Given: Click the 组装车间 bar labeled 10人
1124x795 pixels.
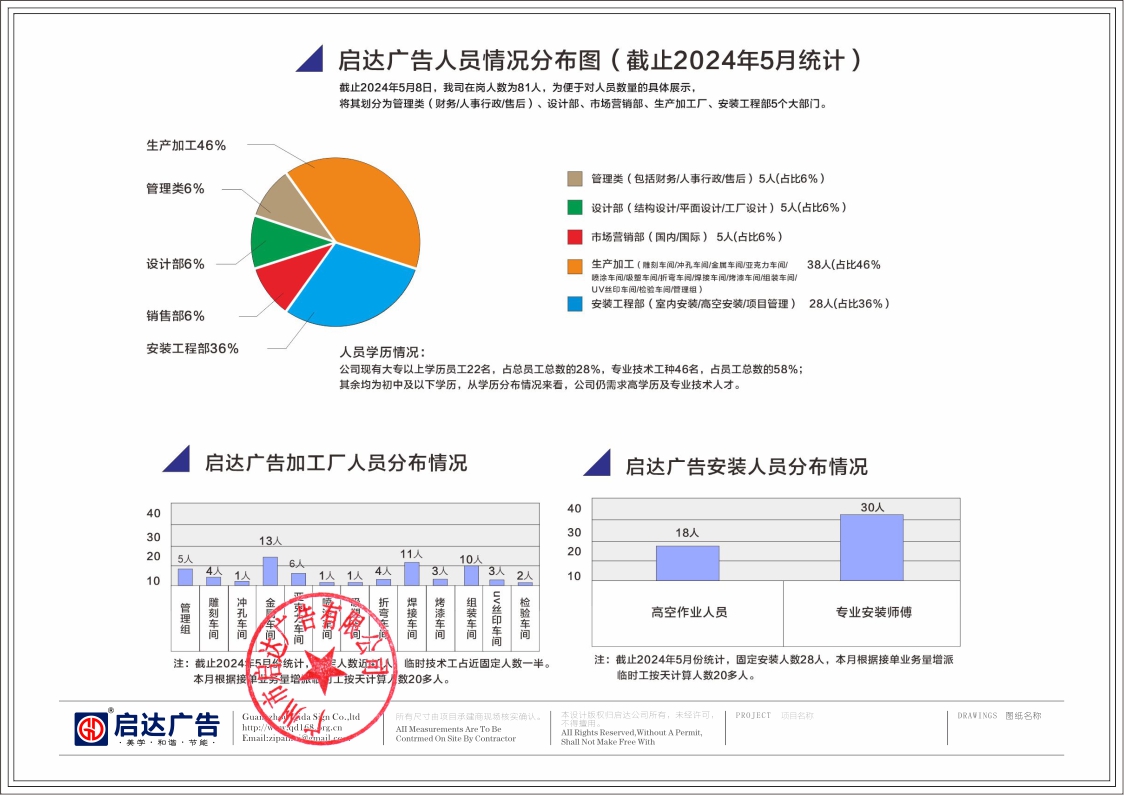Looking at the screenshot, I should [471, 576].
